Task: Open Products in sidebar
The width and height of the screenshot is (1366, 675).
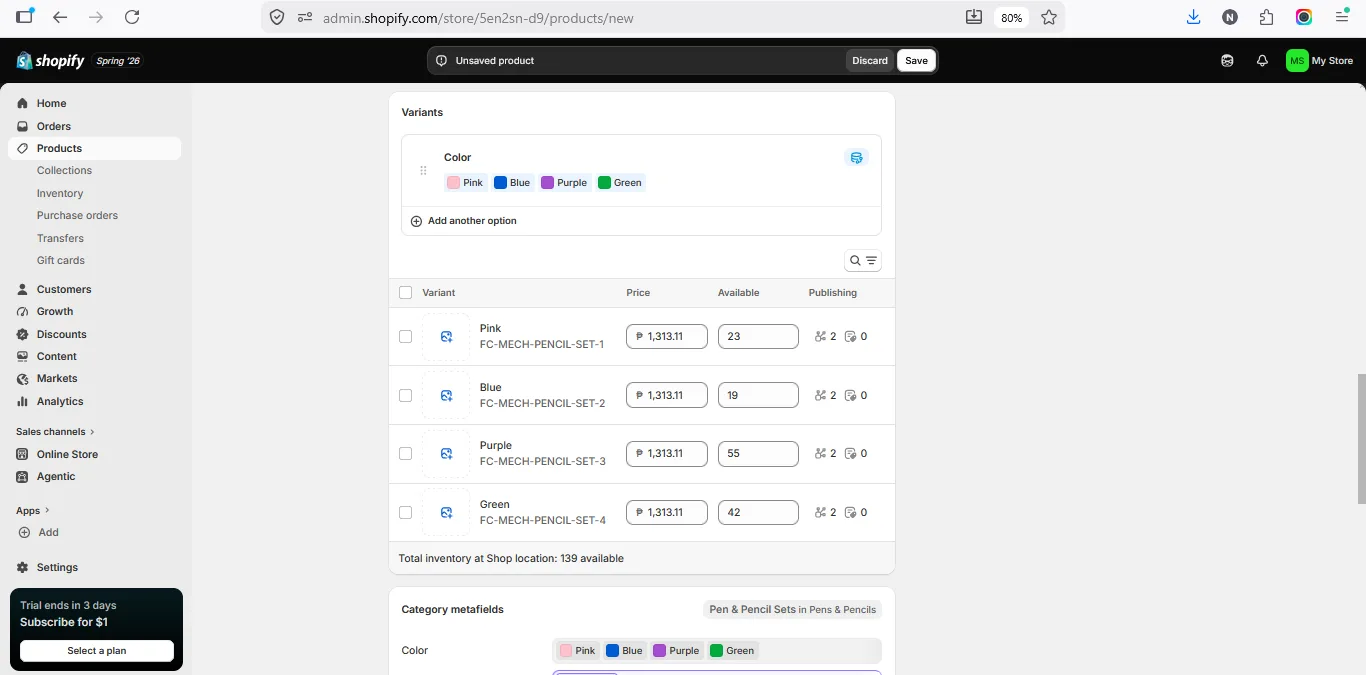Action: tap(95, 148)
